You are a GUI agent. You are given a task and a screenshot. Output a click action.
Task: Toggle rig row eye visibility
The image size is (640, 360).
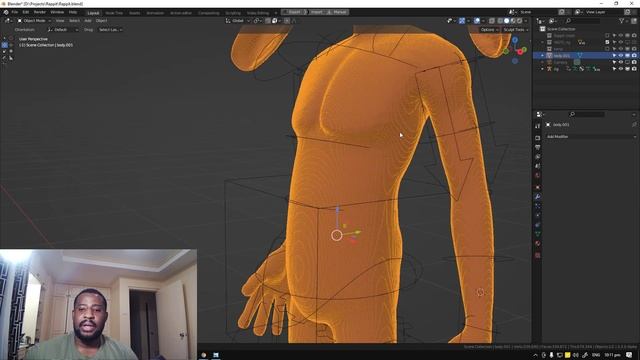(621, 69)
